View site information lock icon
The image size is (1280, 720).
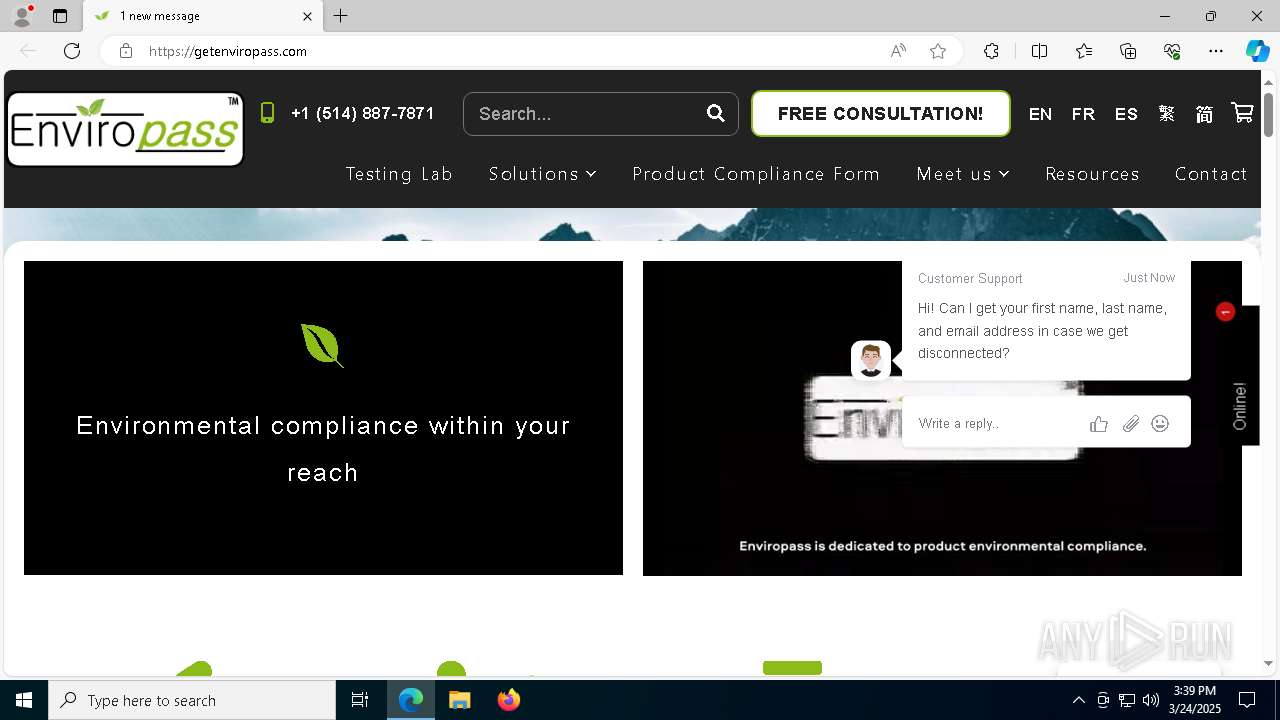click(126, 51)
